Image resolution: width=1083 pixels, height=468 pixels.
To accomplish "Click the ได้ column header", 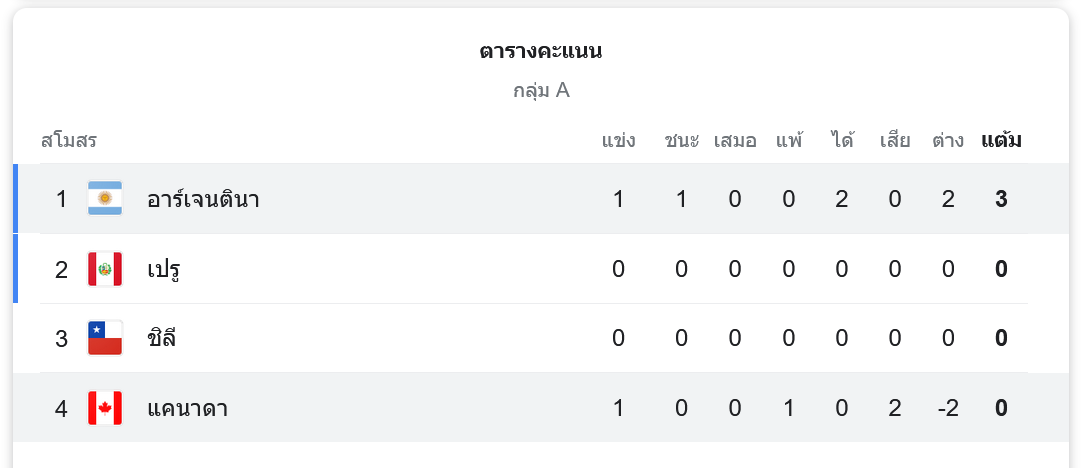I will [842, 140].
